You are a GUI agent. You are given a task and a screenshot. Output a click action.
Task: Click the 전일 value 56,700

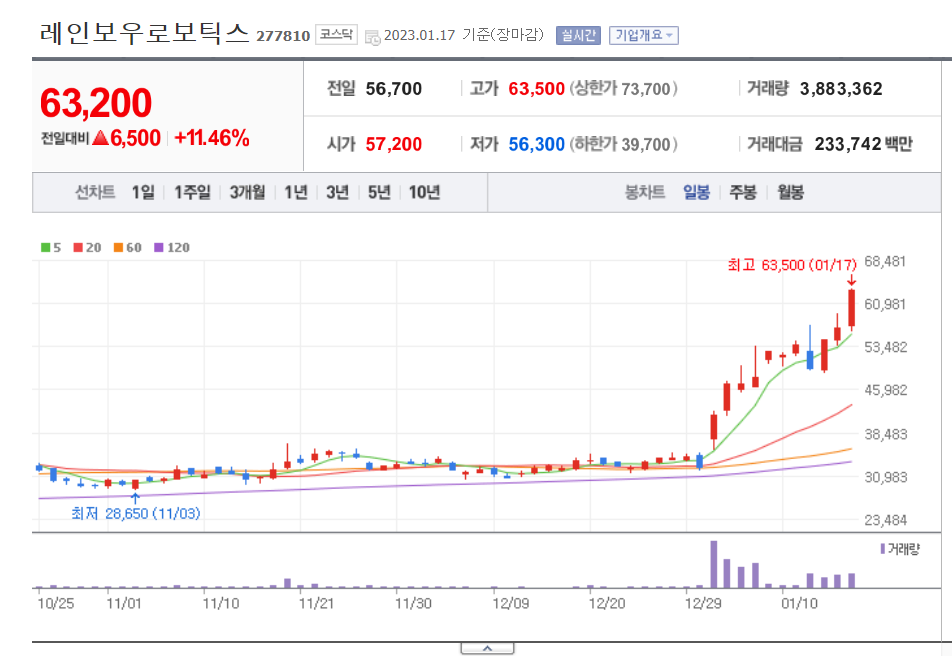pyautogui.click(x=393, y=89)
